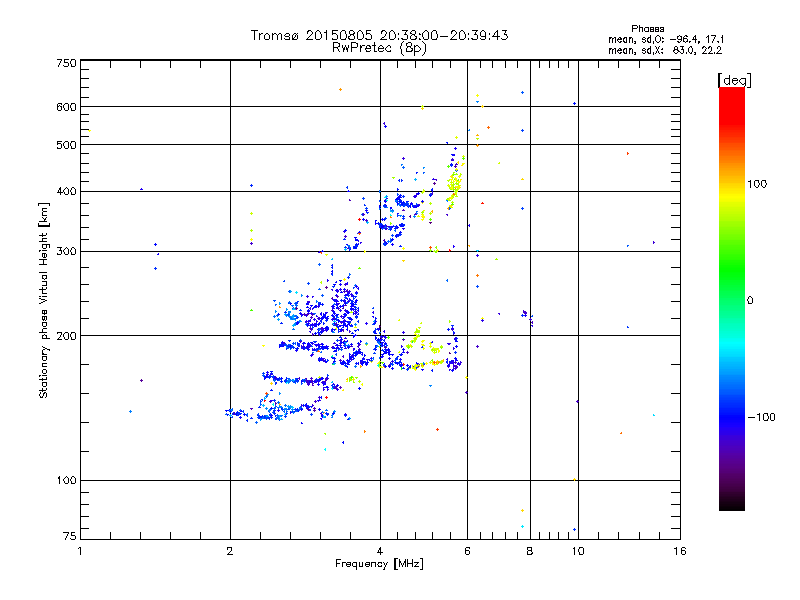Click the y-axis tick label "75"

70,536
